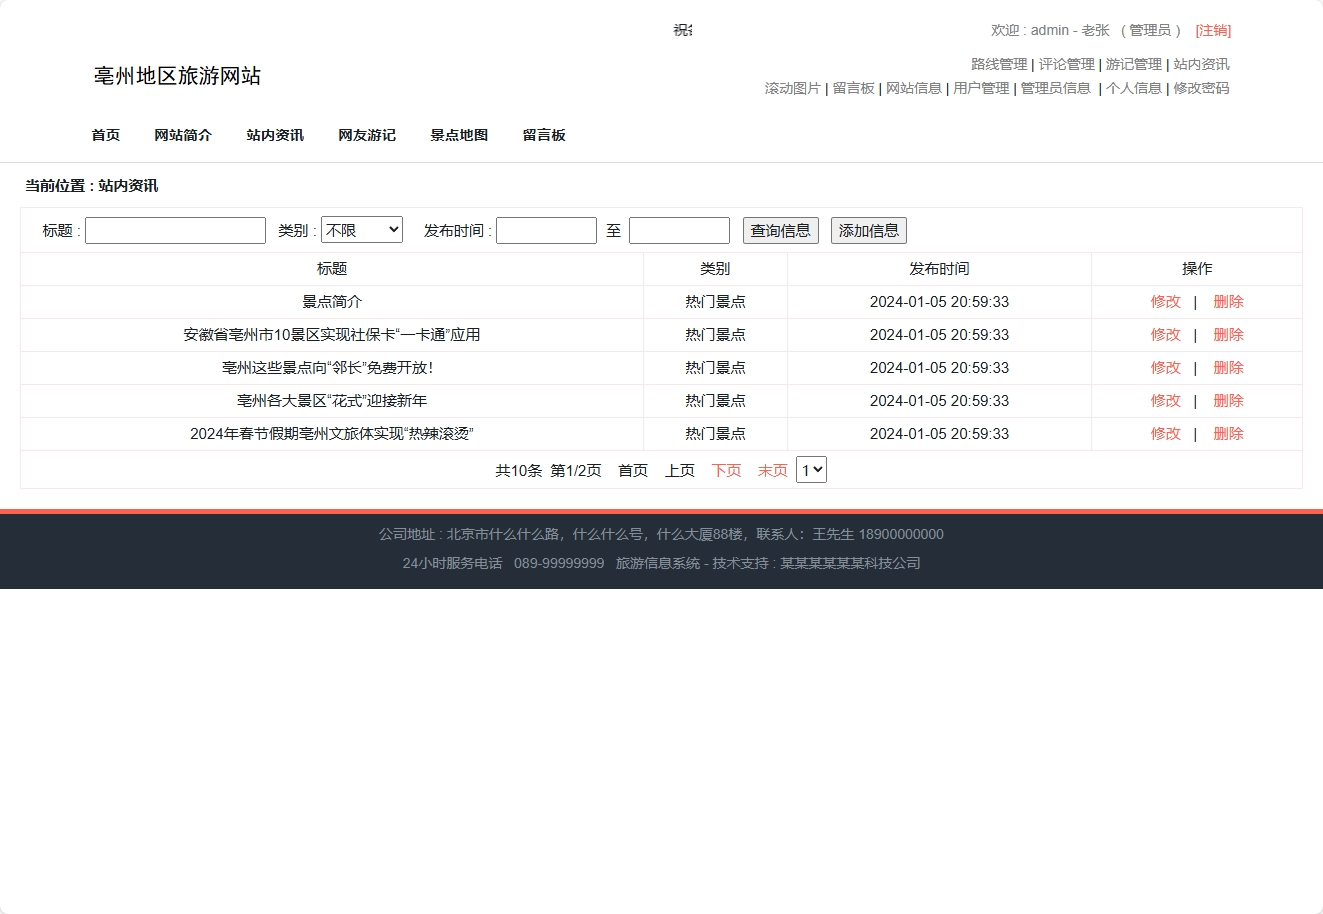This screenshot has height=914, width=1323.
Task: Click 删除 for the 亳州各大景区 article
Action: (x=1228, y=400)
